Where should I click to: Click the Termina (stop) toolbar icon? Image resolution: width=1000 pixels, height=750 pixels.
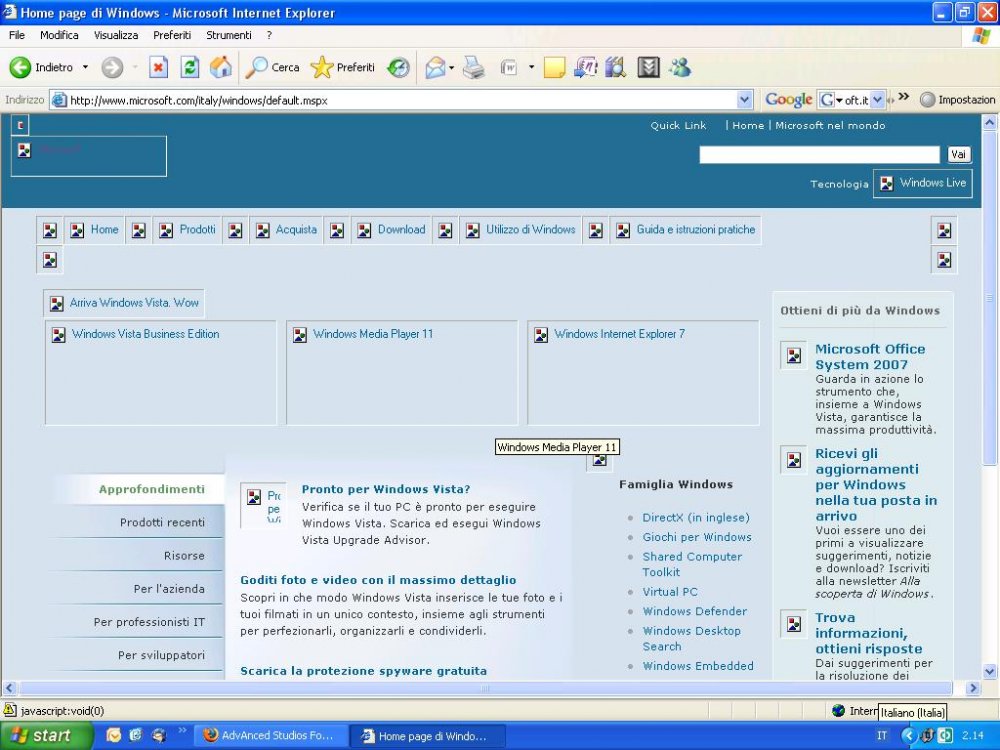[x=158, y=67]
